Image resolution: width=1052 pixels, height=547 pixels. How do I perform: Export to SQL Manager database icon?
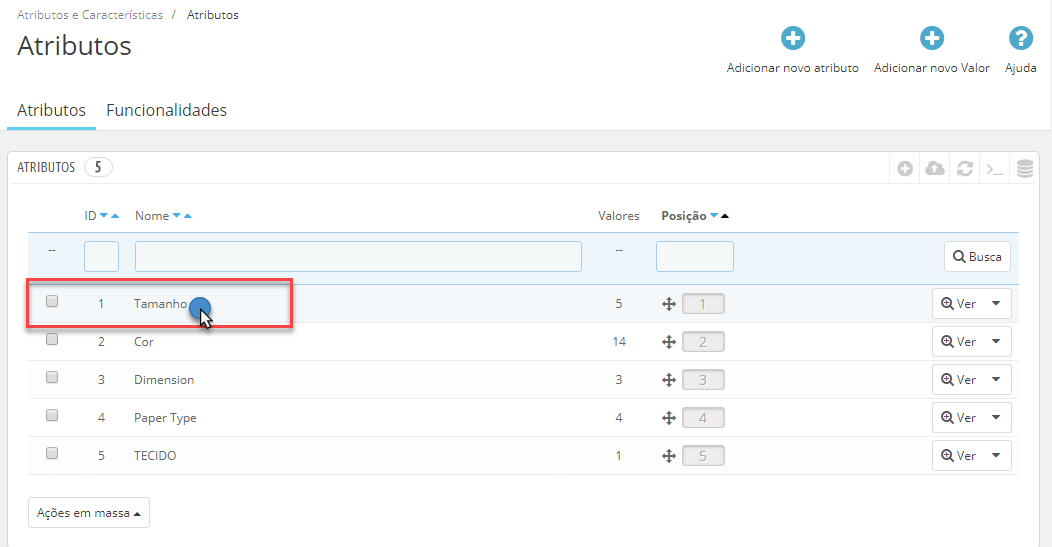[1024, 168]
